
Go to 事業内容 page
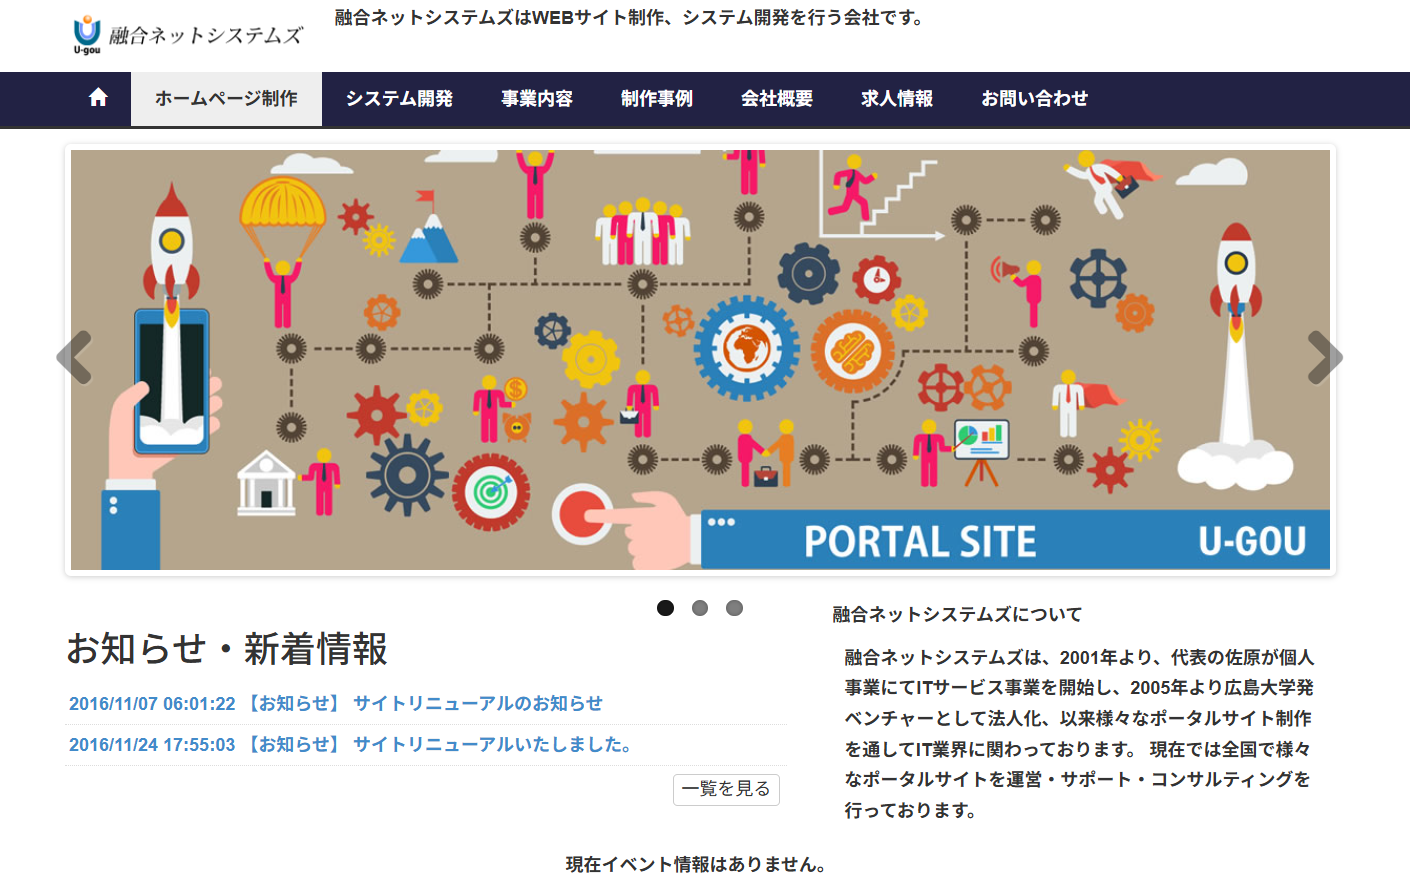click(537, 99)
